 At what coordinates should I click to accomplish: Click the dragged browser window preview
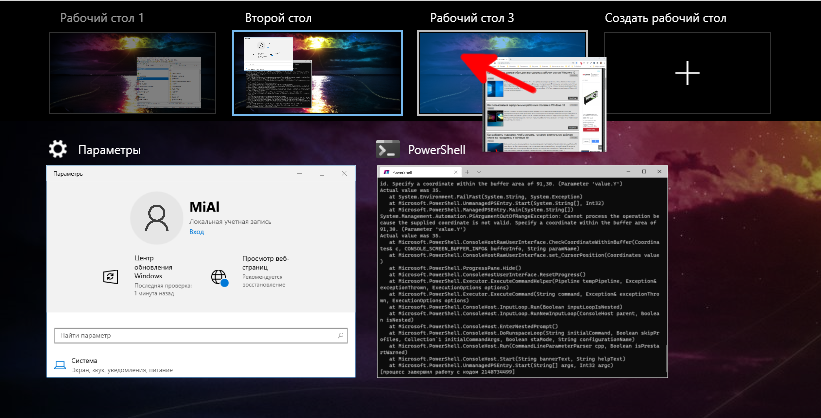[546, 105]
